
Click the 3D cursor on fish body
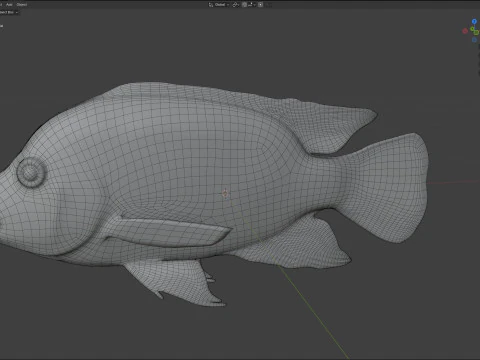pyautogui.click(x=225, y=193)
